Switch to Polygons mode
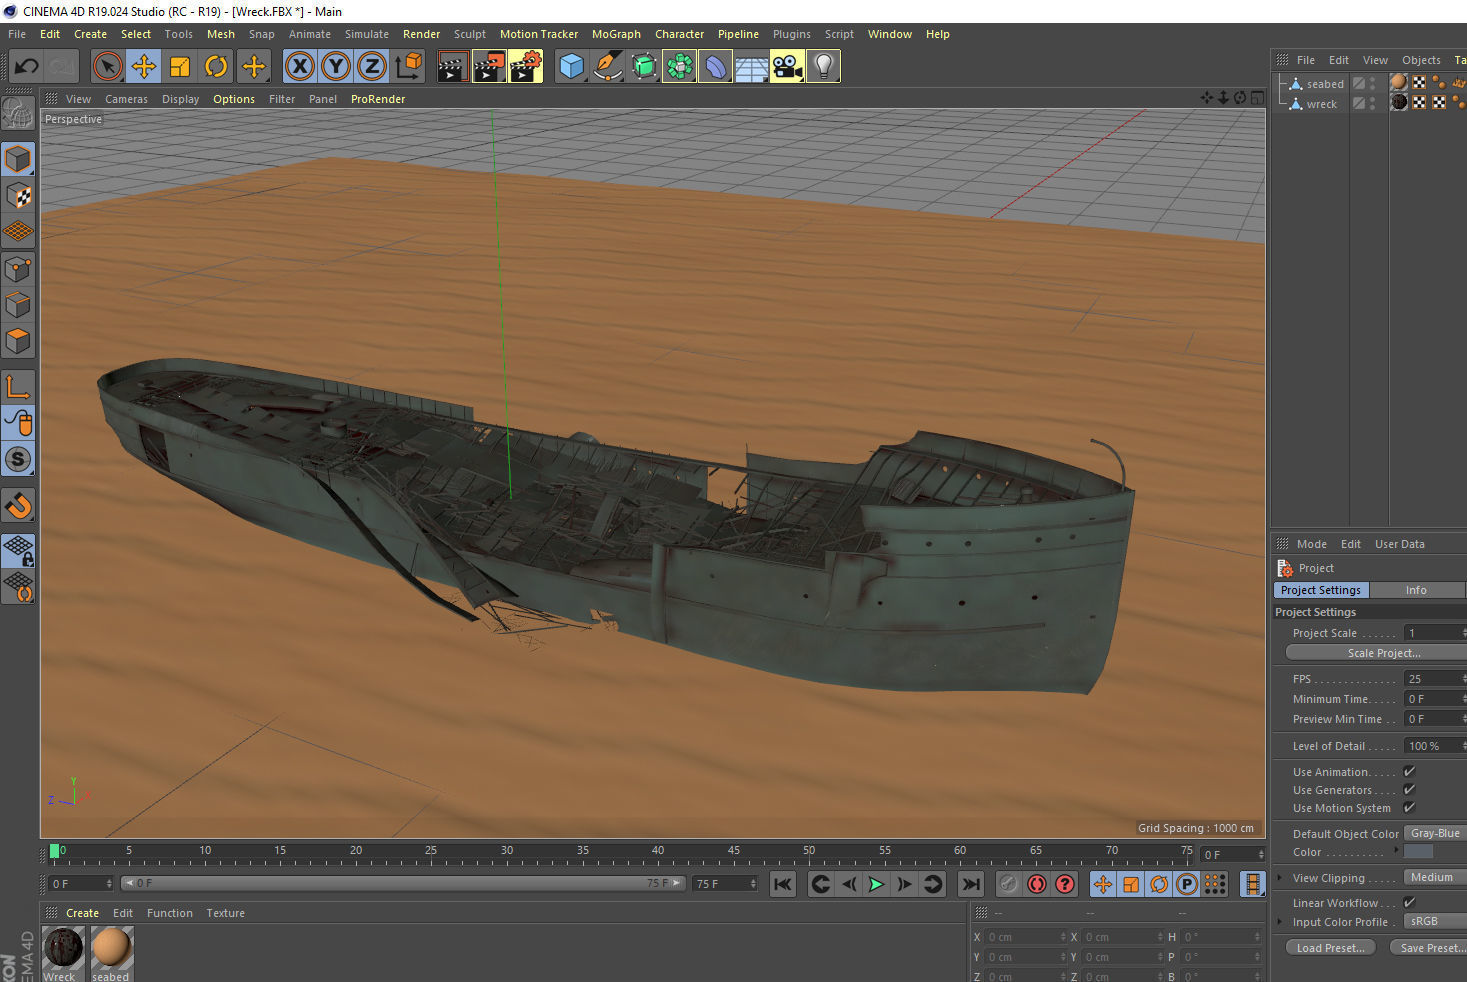Viewport: 1467px width, 982px height. [x=18, y=340]
